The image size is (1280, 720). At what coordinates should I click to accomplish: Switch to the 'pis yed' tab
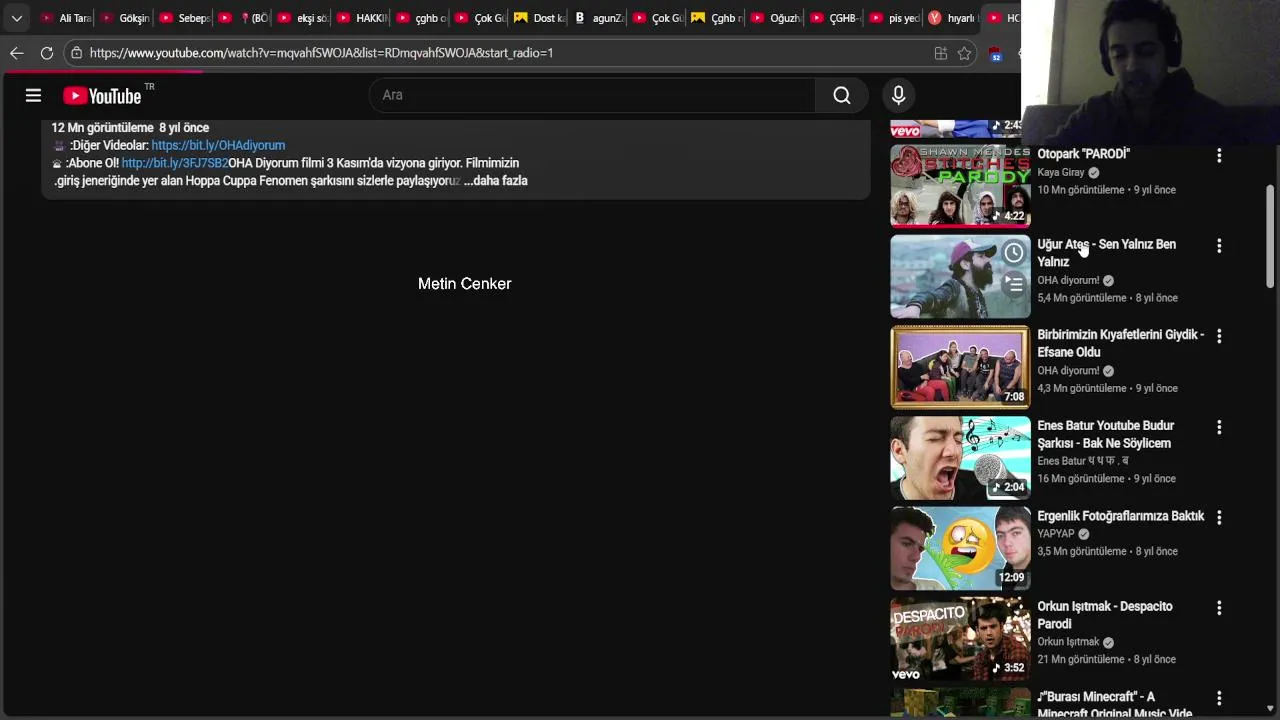pos(894,18)
